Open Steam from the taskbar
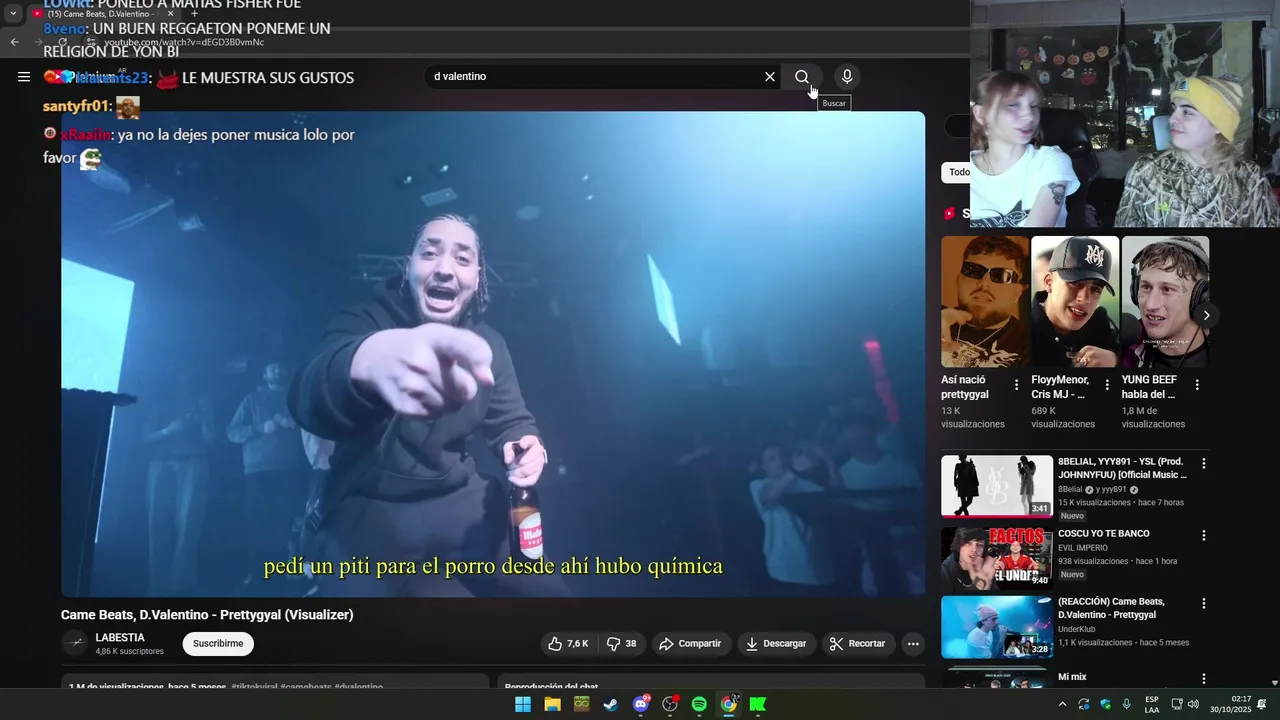 pyautogui.click(x=610, y=704)
